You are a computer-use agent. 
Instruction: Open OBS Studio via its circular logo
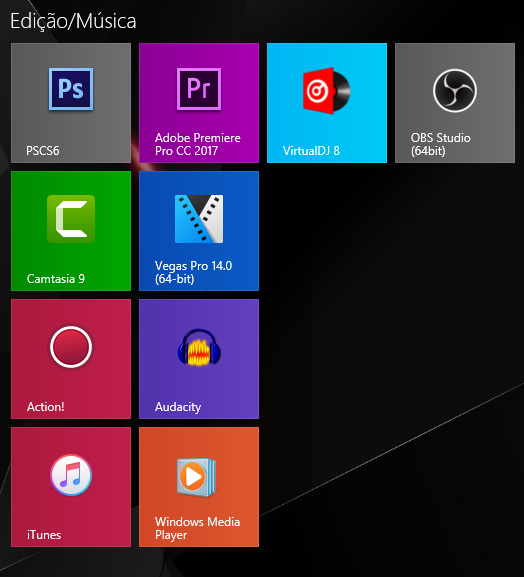coord(455,91)
